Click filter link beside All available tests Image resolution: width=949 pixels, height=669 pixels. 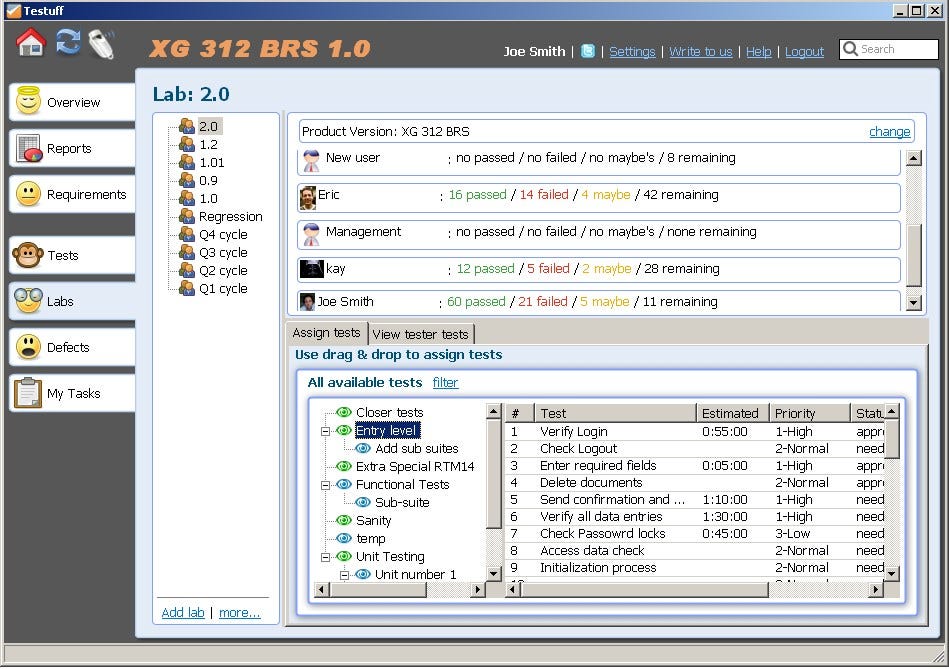(445, 383)
